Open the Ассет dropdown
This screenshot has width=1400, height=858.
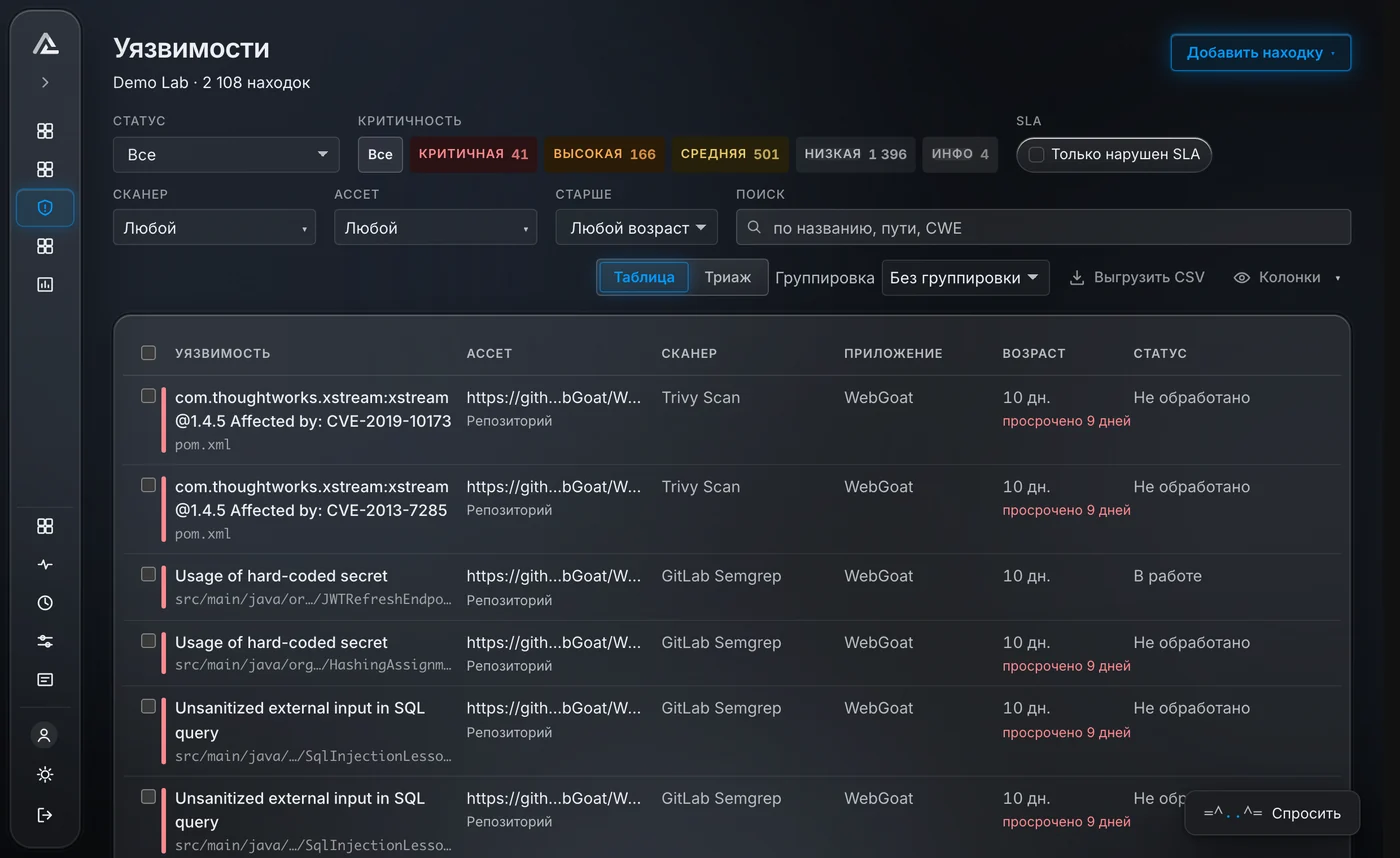pos(435,228)
